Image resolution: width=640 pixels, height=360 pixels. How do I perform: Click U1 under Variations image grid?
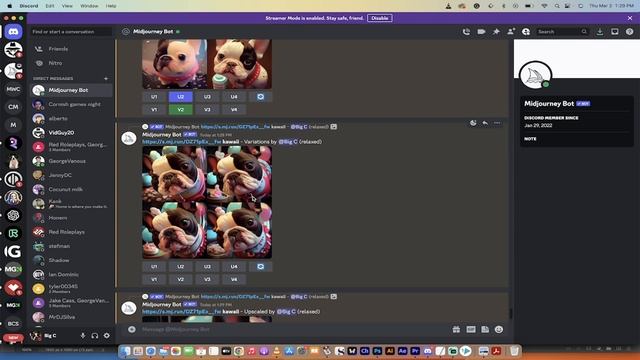pyautogui.click(x=154, y=267)
